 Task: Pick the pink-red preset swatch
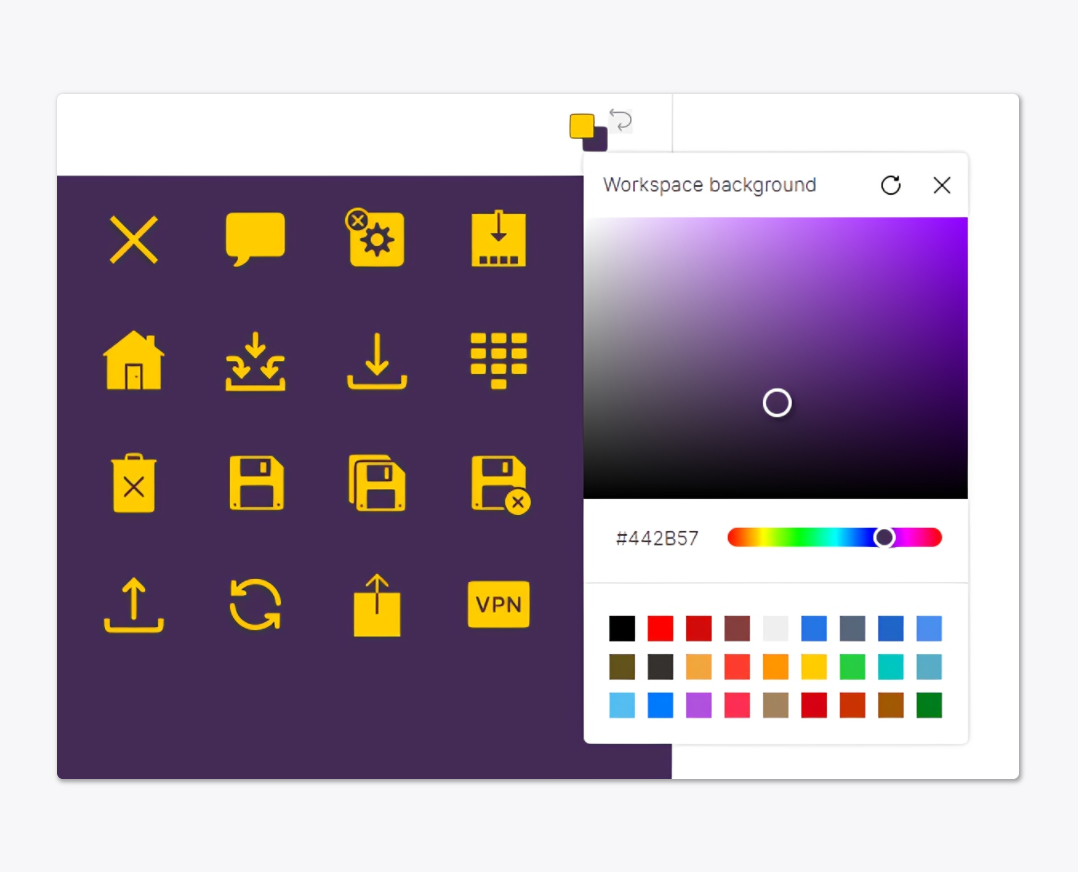click(x=737, y=705)
